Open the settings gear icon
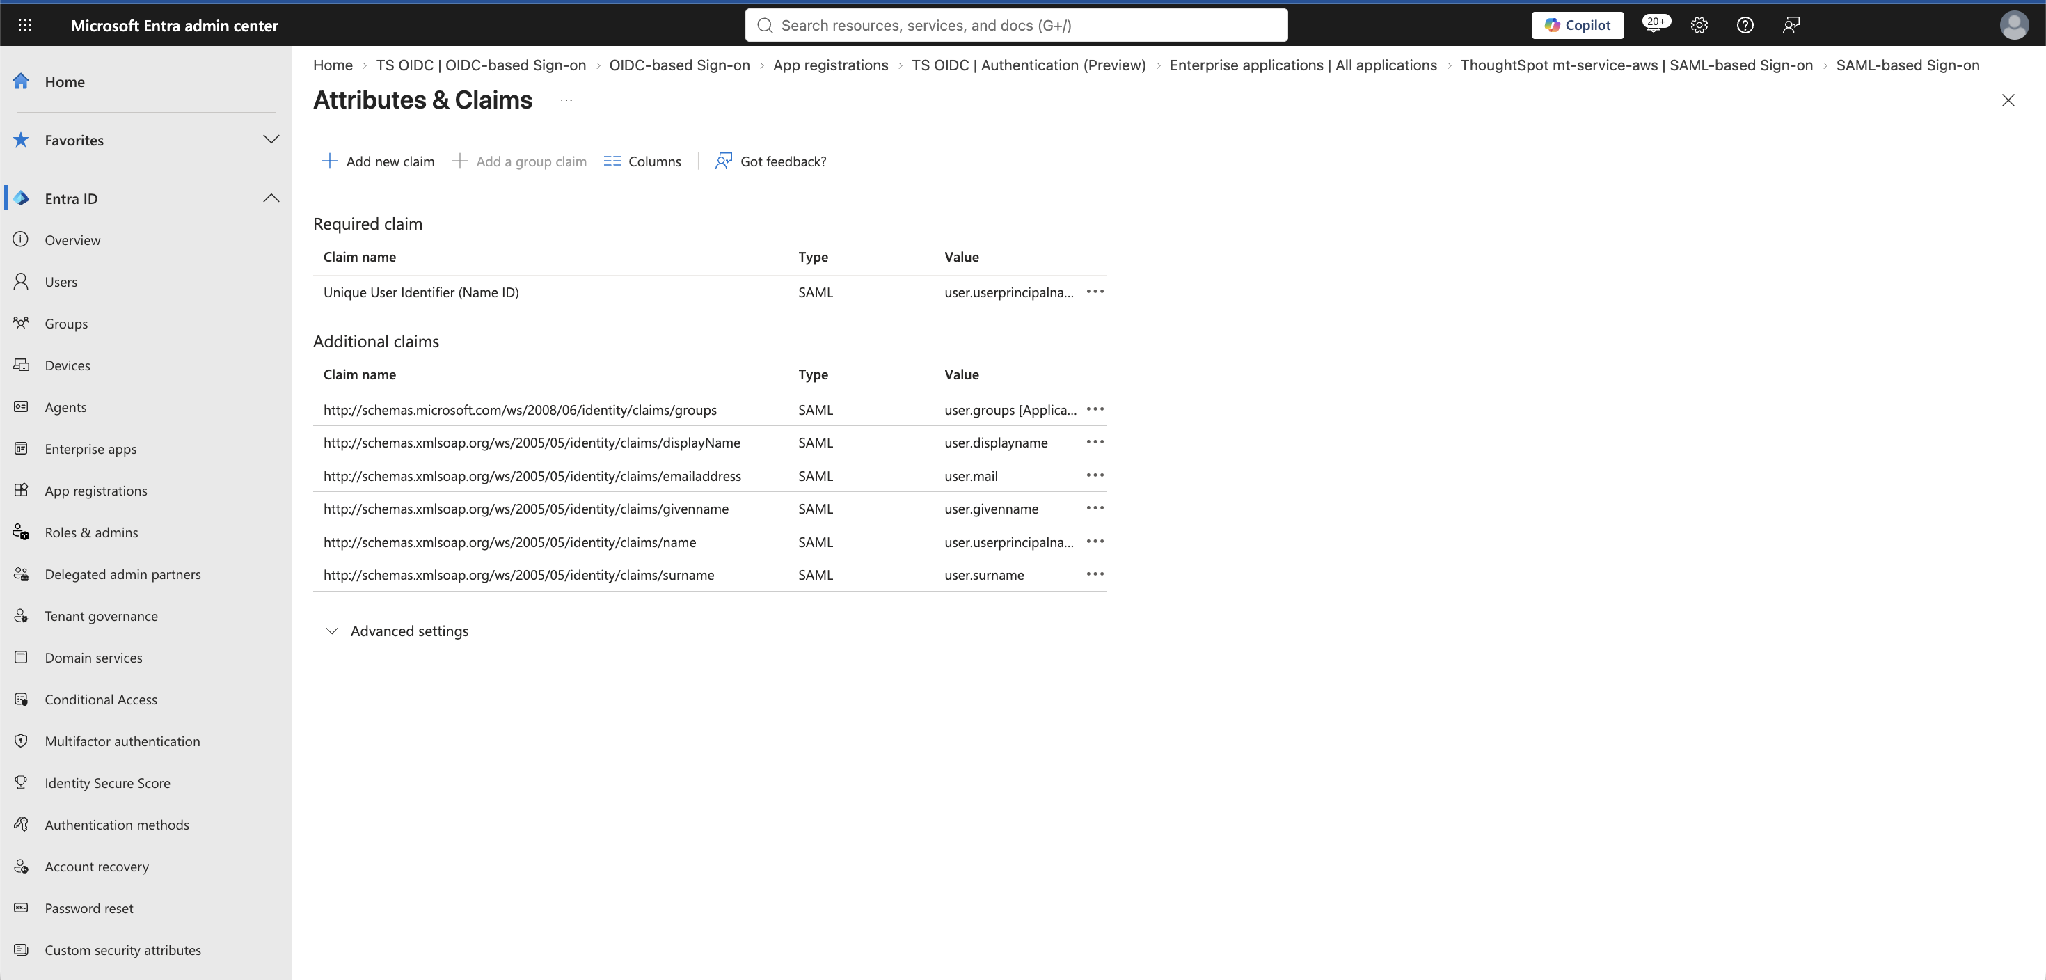This screenshot has width=2046, height=980. tap(1699, 25)
